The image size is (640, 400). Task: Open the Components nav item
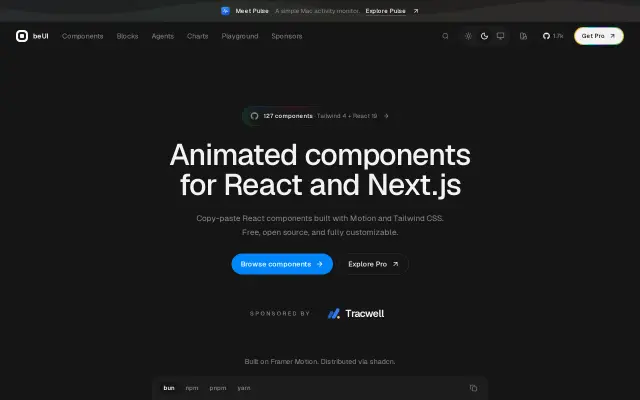pyautogui.click(x=82, y=36)
